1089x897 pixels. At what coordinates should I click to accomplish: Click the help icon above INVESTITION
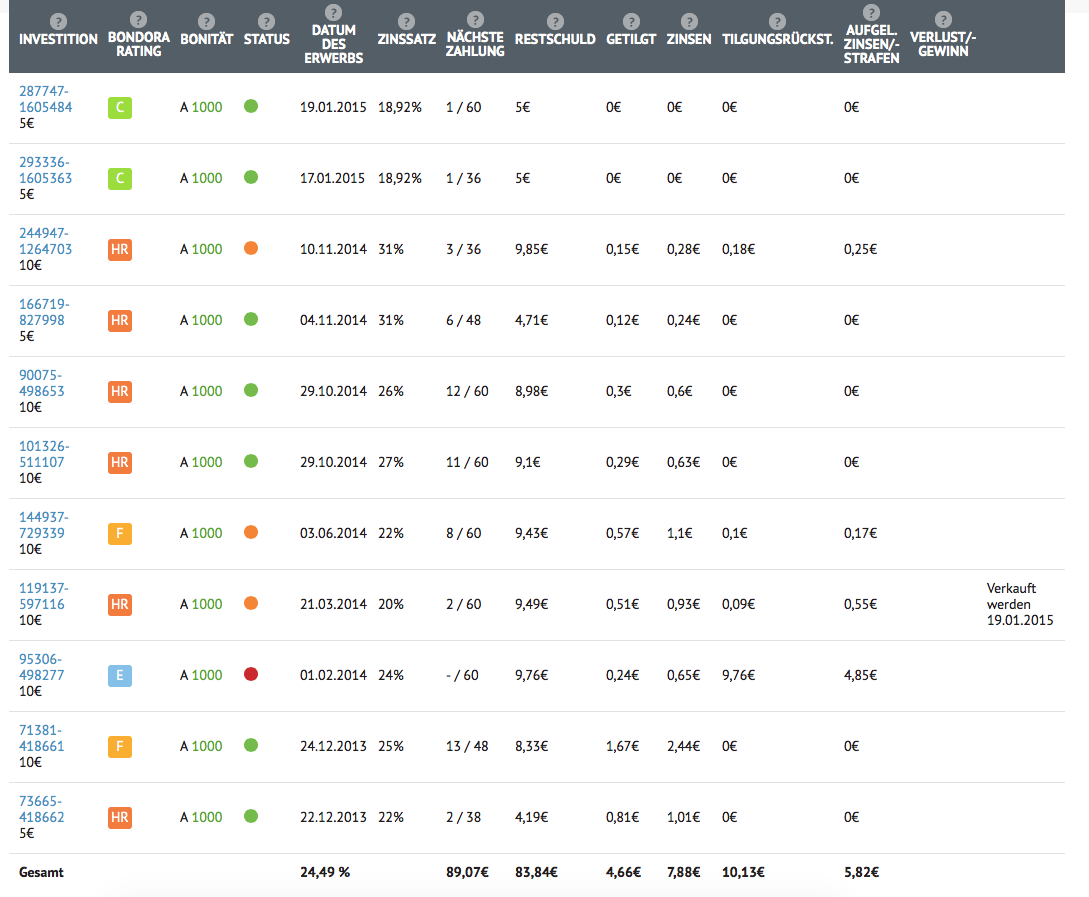[58, 22]
